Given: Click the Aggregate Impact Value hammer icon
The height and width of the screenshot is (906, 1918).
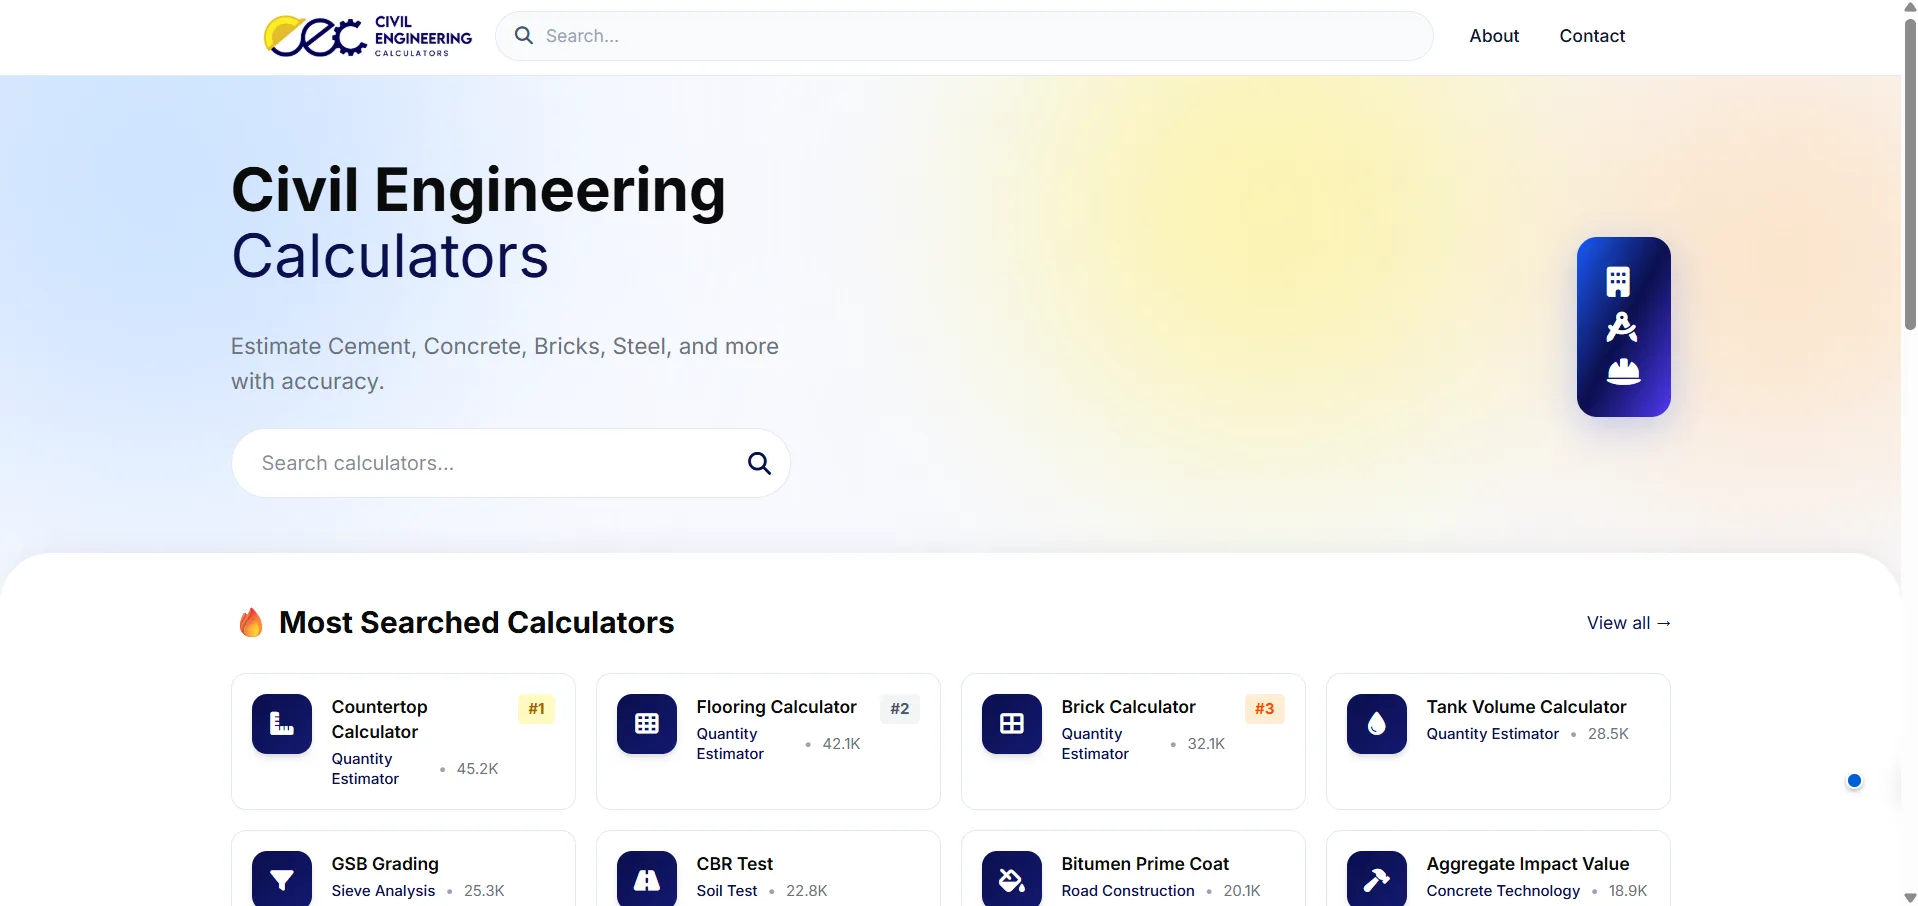Looking at the screenshot, I should click(x=1377, y=879).
